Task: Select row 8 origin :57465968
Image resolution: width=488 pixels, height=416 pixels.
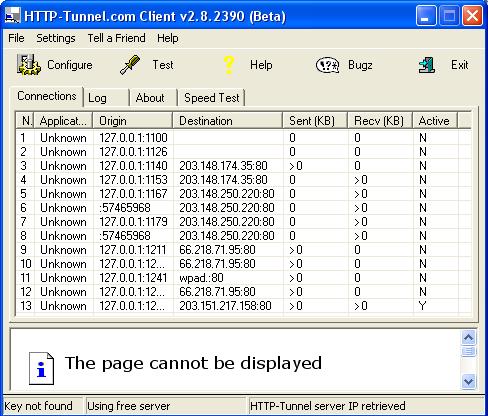Action: (x=125, y=236)
